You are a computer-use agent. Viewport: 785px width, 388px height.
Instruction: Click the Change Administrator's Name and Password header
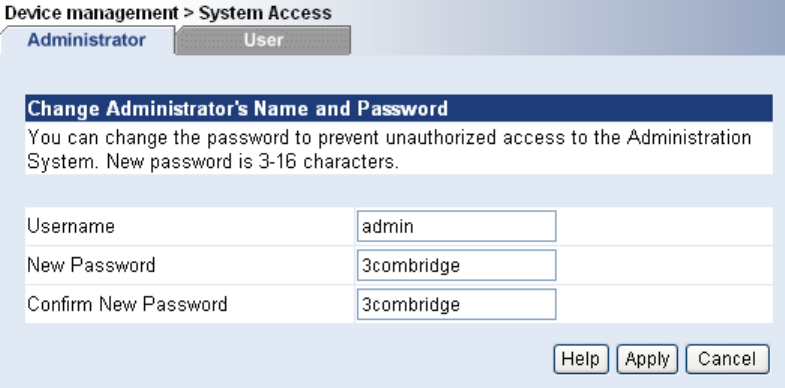click(x=399, y=108)
